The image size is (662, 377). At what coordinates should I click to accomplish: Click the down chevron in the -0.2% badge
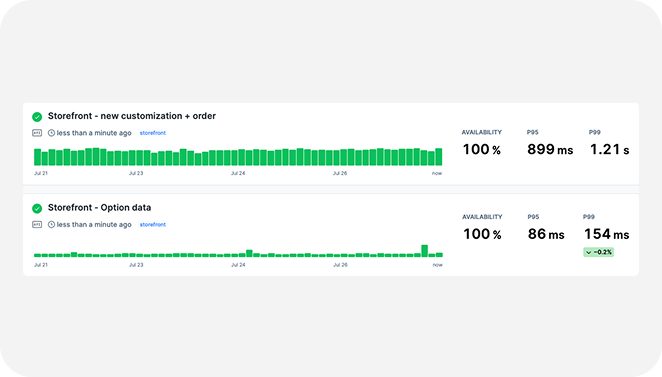coord(589,252)
